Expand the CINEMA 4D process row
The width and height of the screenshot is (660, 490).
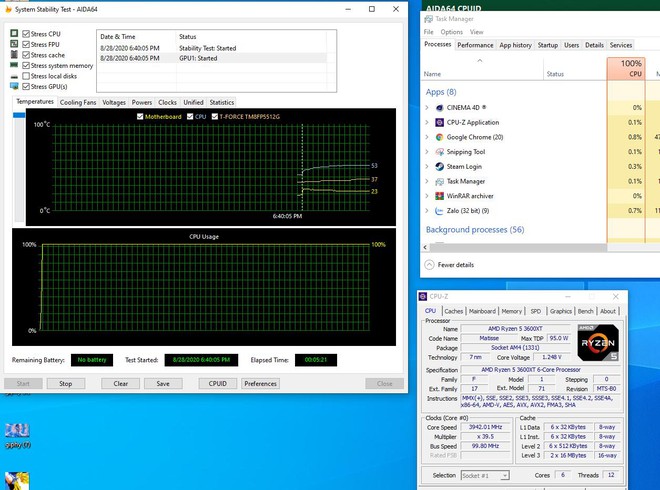click(x=427, y=108)
